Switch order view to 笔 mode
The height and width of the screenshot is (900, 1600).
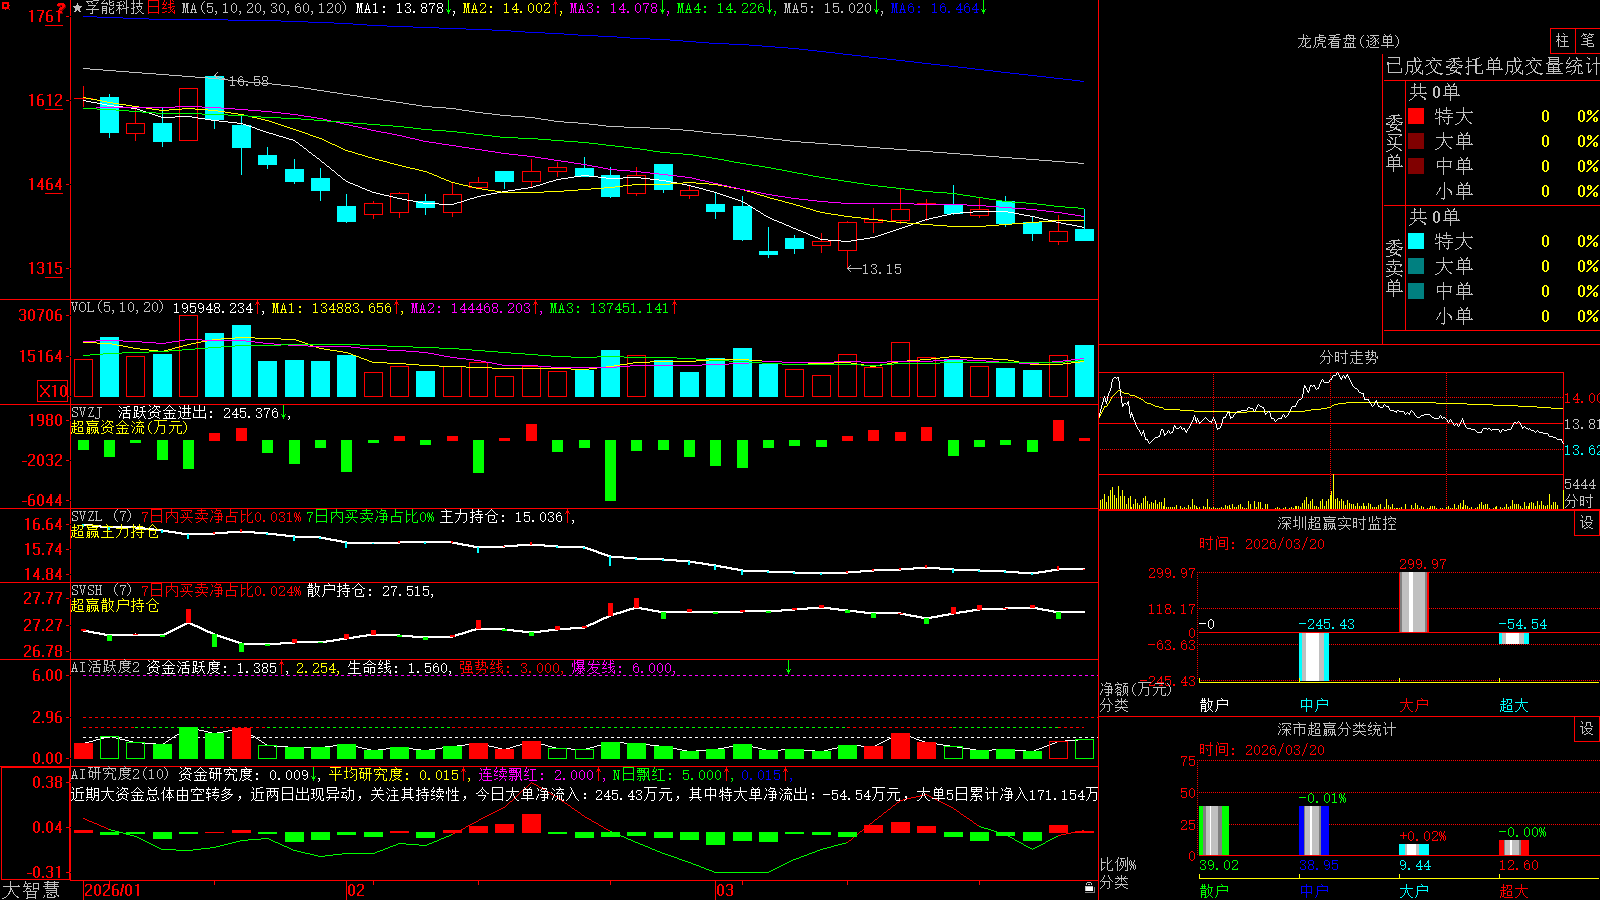coord(1587,41)
